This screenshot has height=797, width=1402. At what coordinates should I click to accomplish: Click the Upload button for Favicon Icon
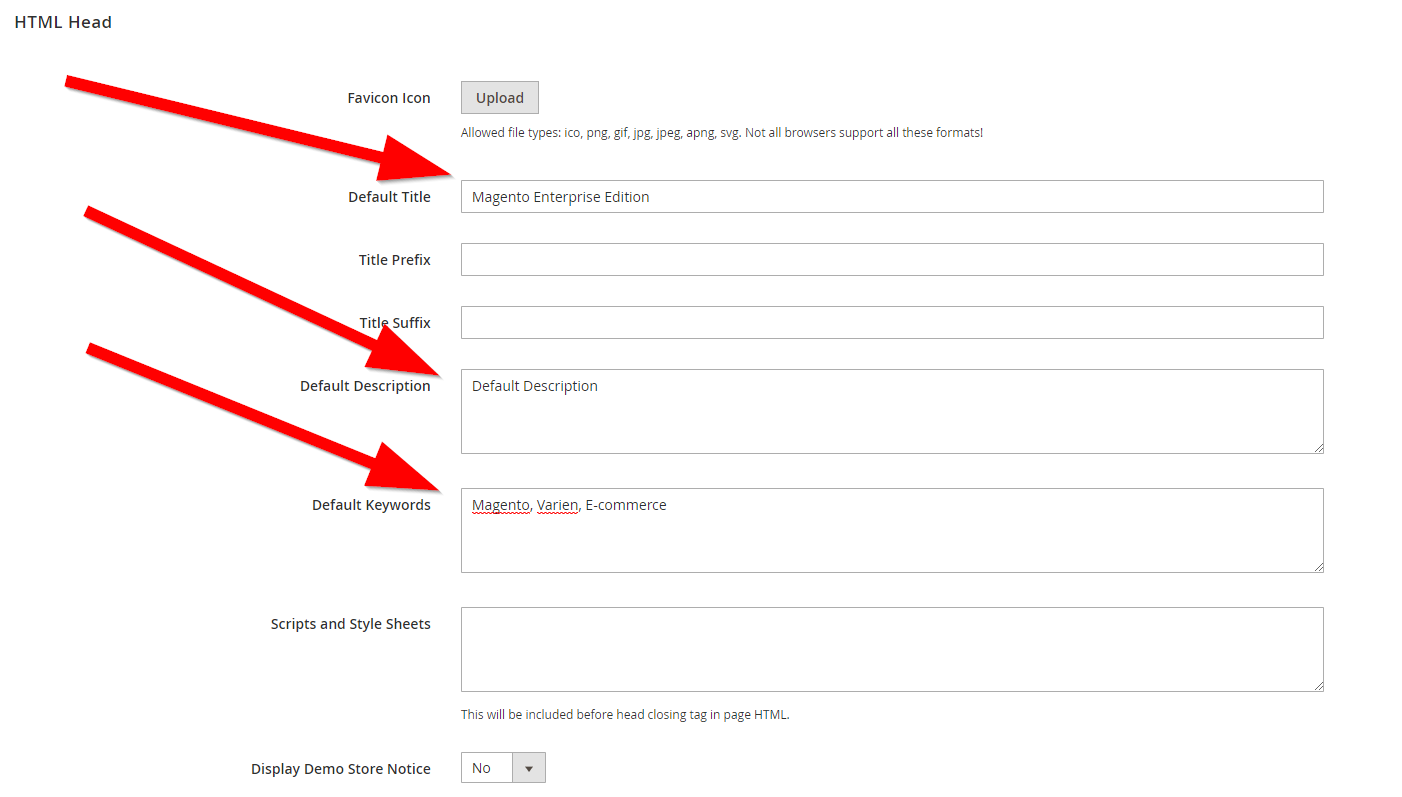click(x=499, y=97)
